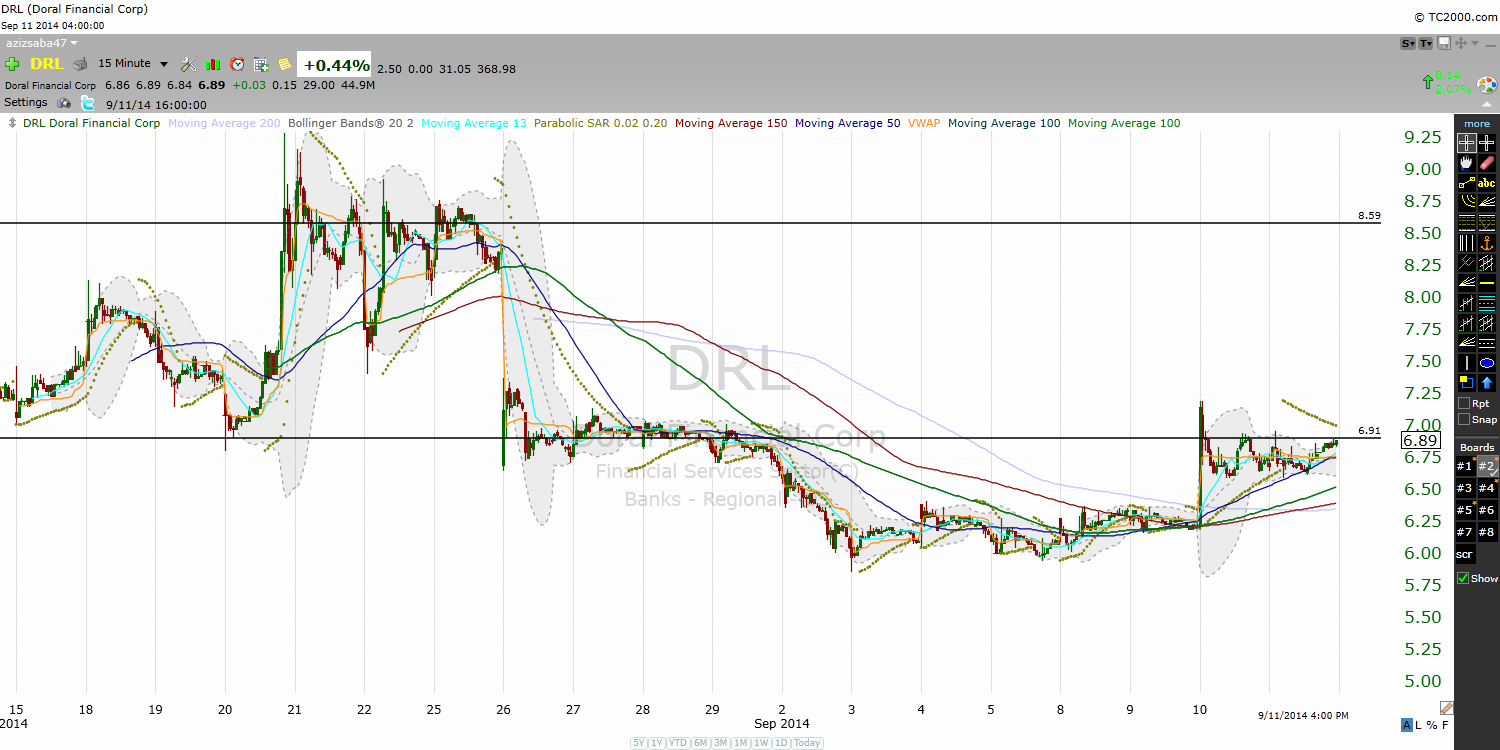Viewport: 1500px width, 750px height.
Task: Open the yellow sticky note icon
Action: coord(285,64)
